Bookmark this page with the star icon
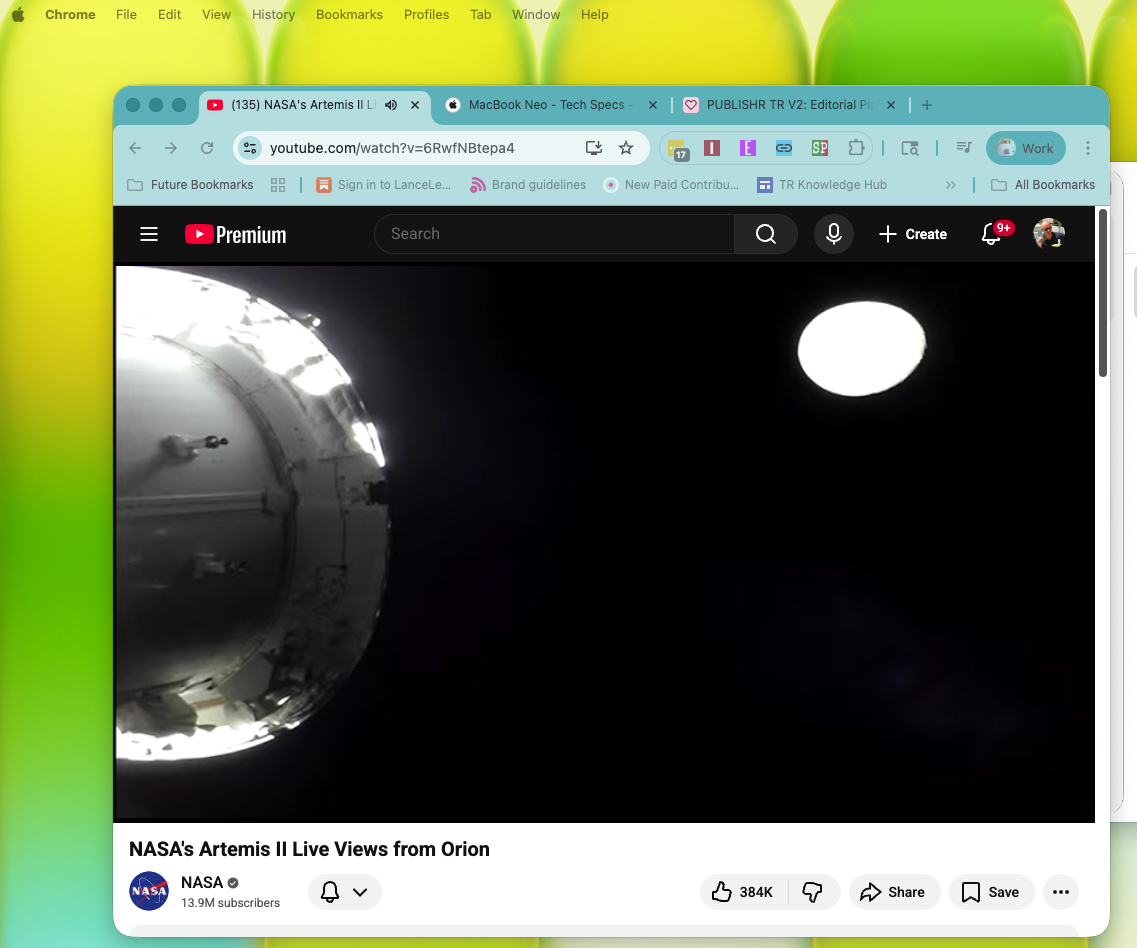 coord(626,147)
